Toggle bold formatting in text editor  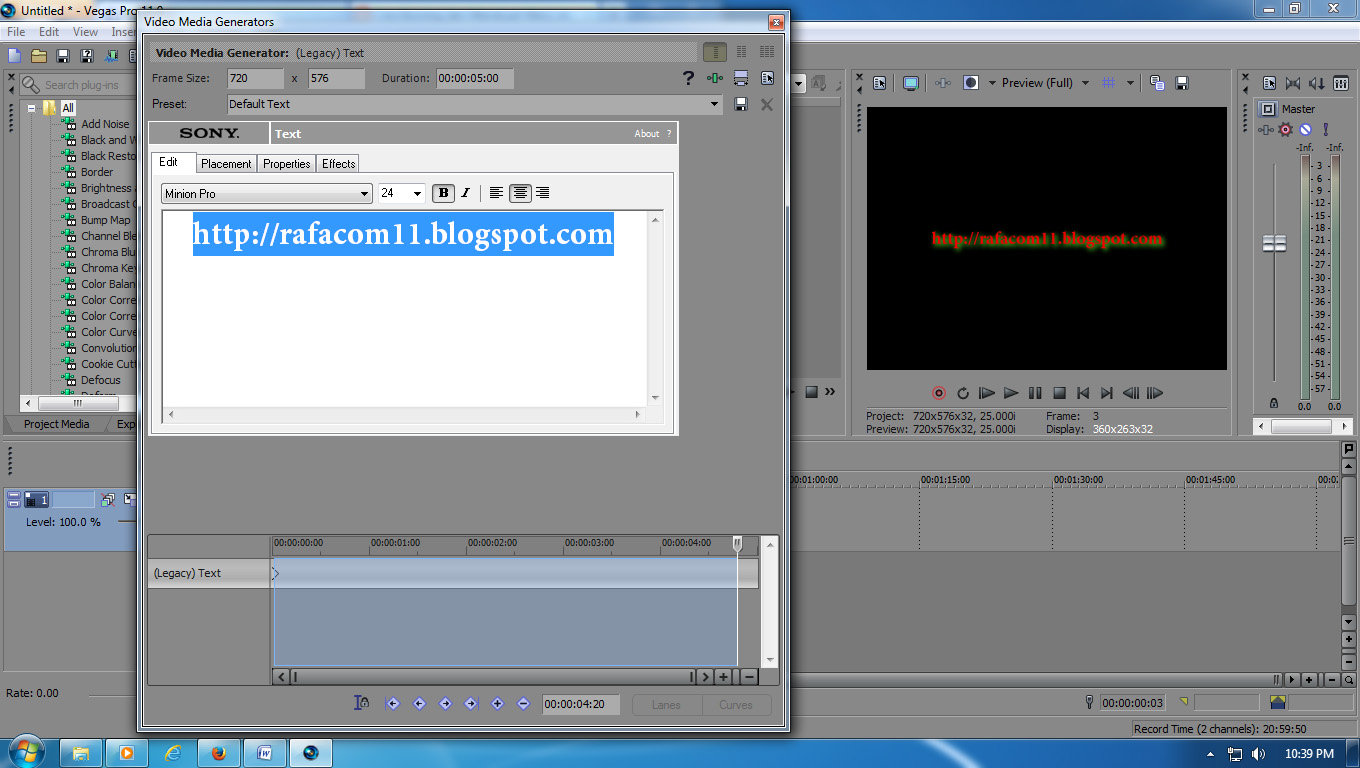pos(443,193)
